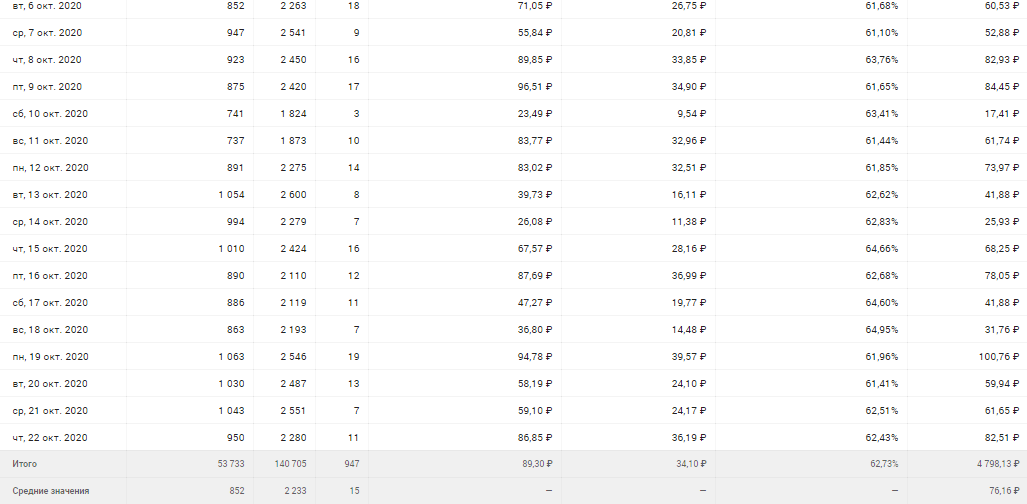The image size is (1027, 504).
Task: Select the сб, 10 окт. 2020 date
Action: (x=50, y=114)
